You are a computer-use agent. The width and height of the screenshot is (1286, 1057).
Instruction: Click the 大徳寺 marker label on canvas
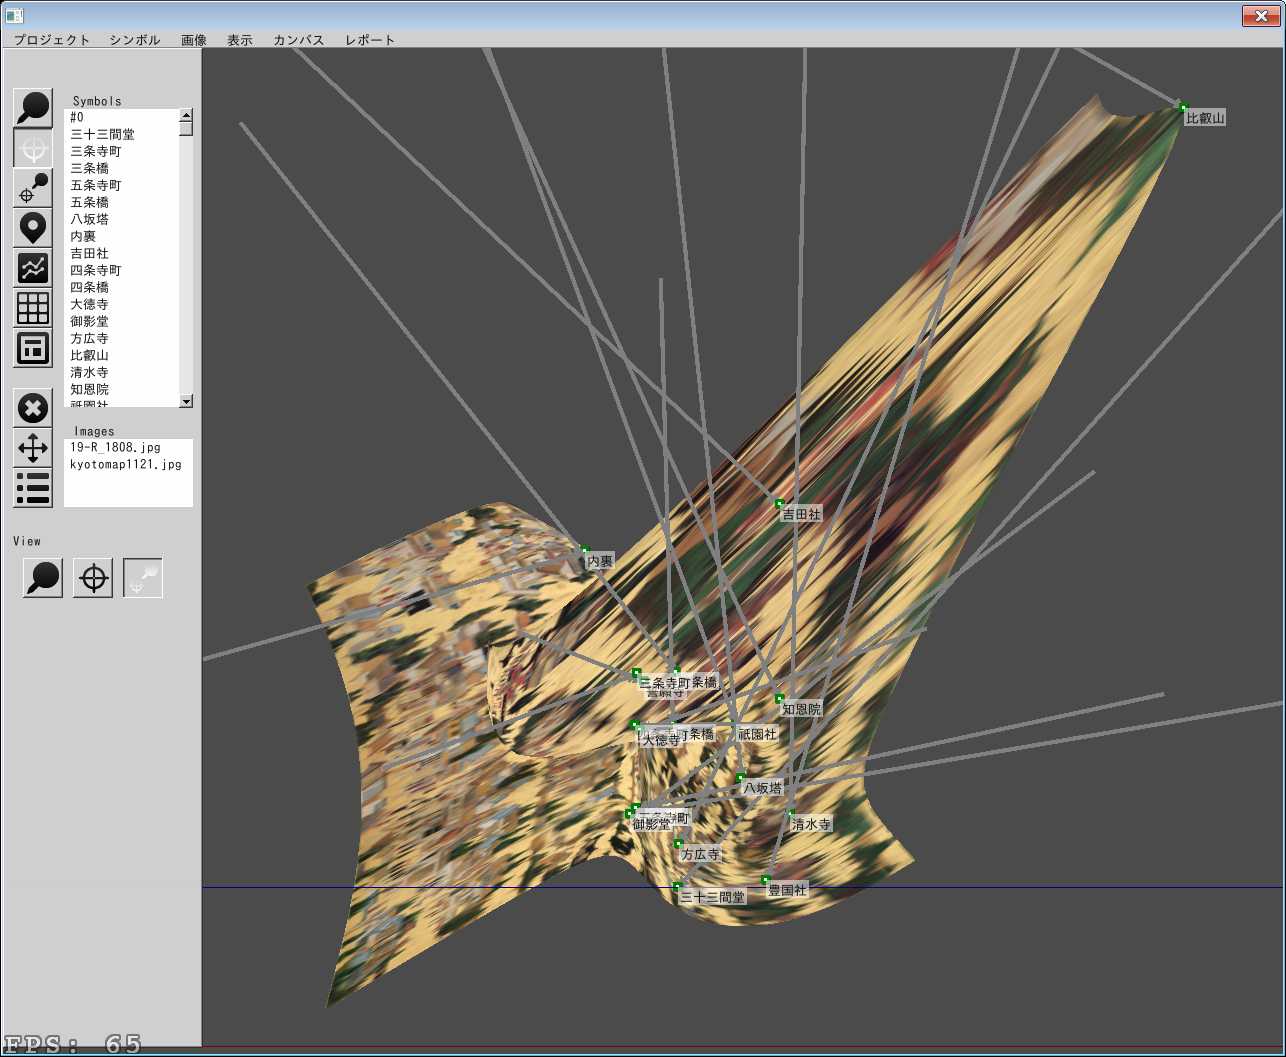(660, 740)
